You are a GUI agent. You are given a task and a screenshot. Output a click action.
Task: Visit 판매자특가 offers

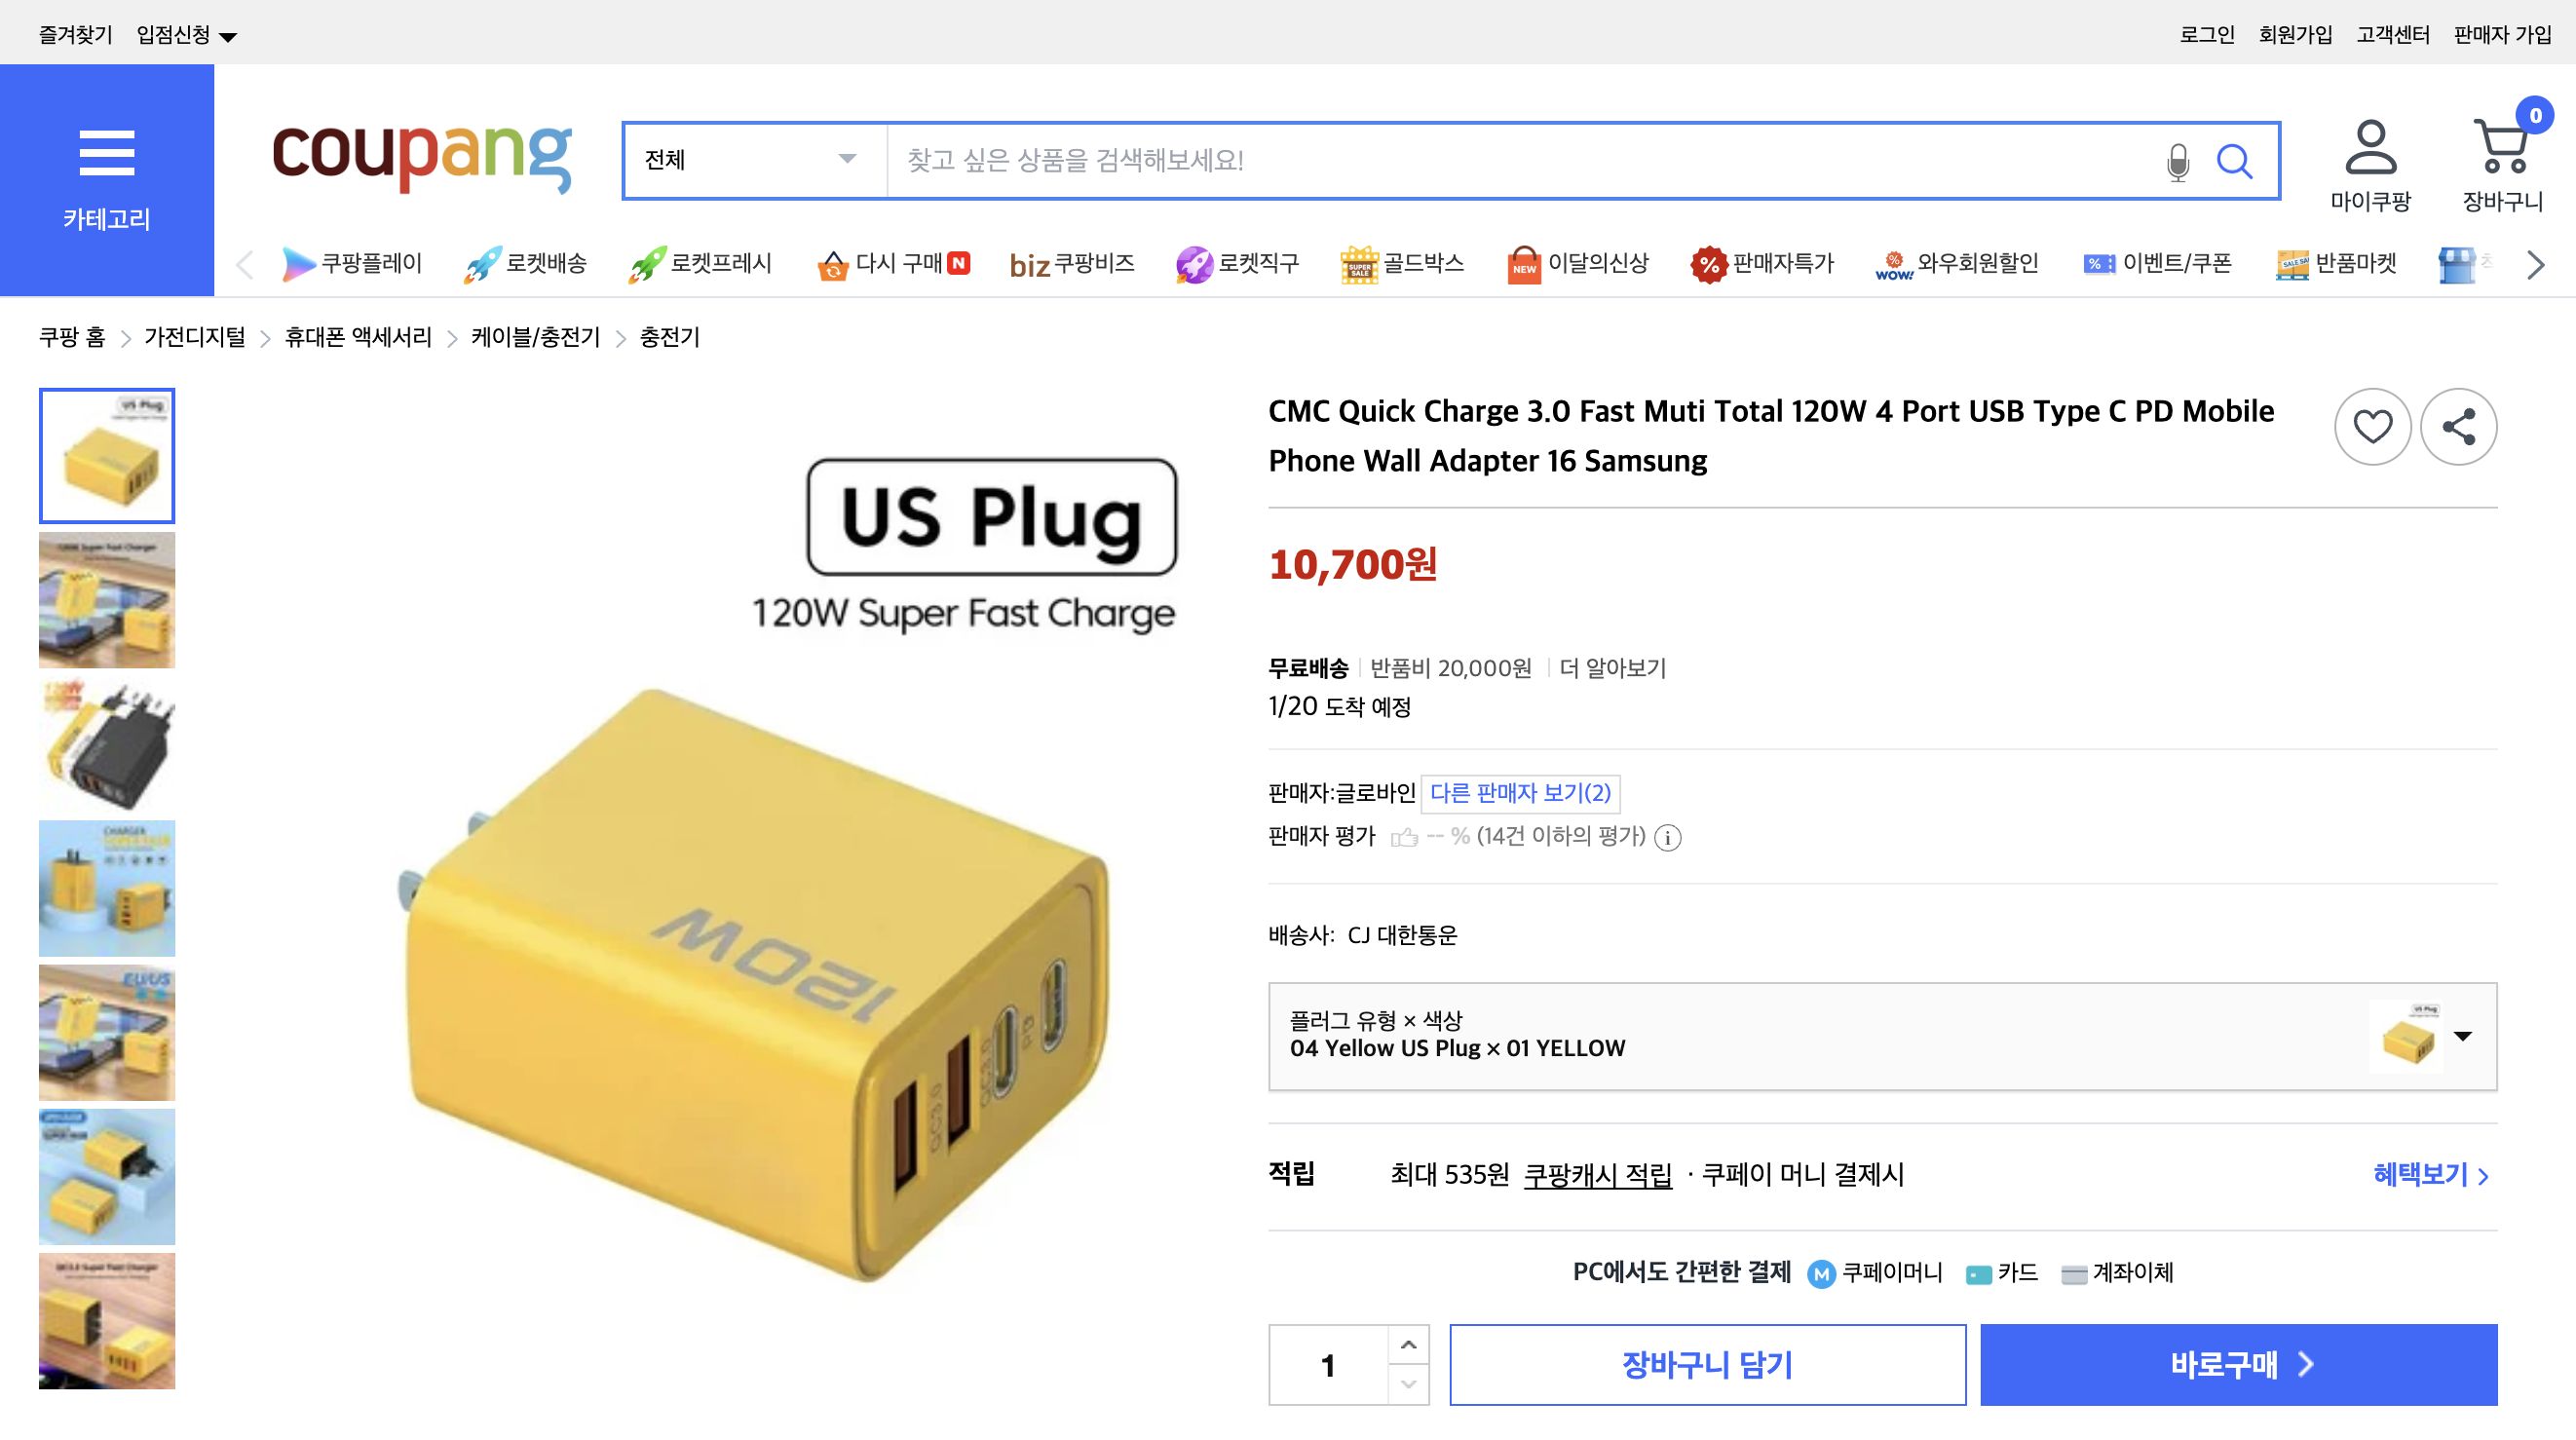1765,263
